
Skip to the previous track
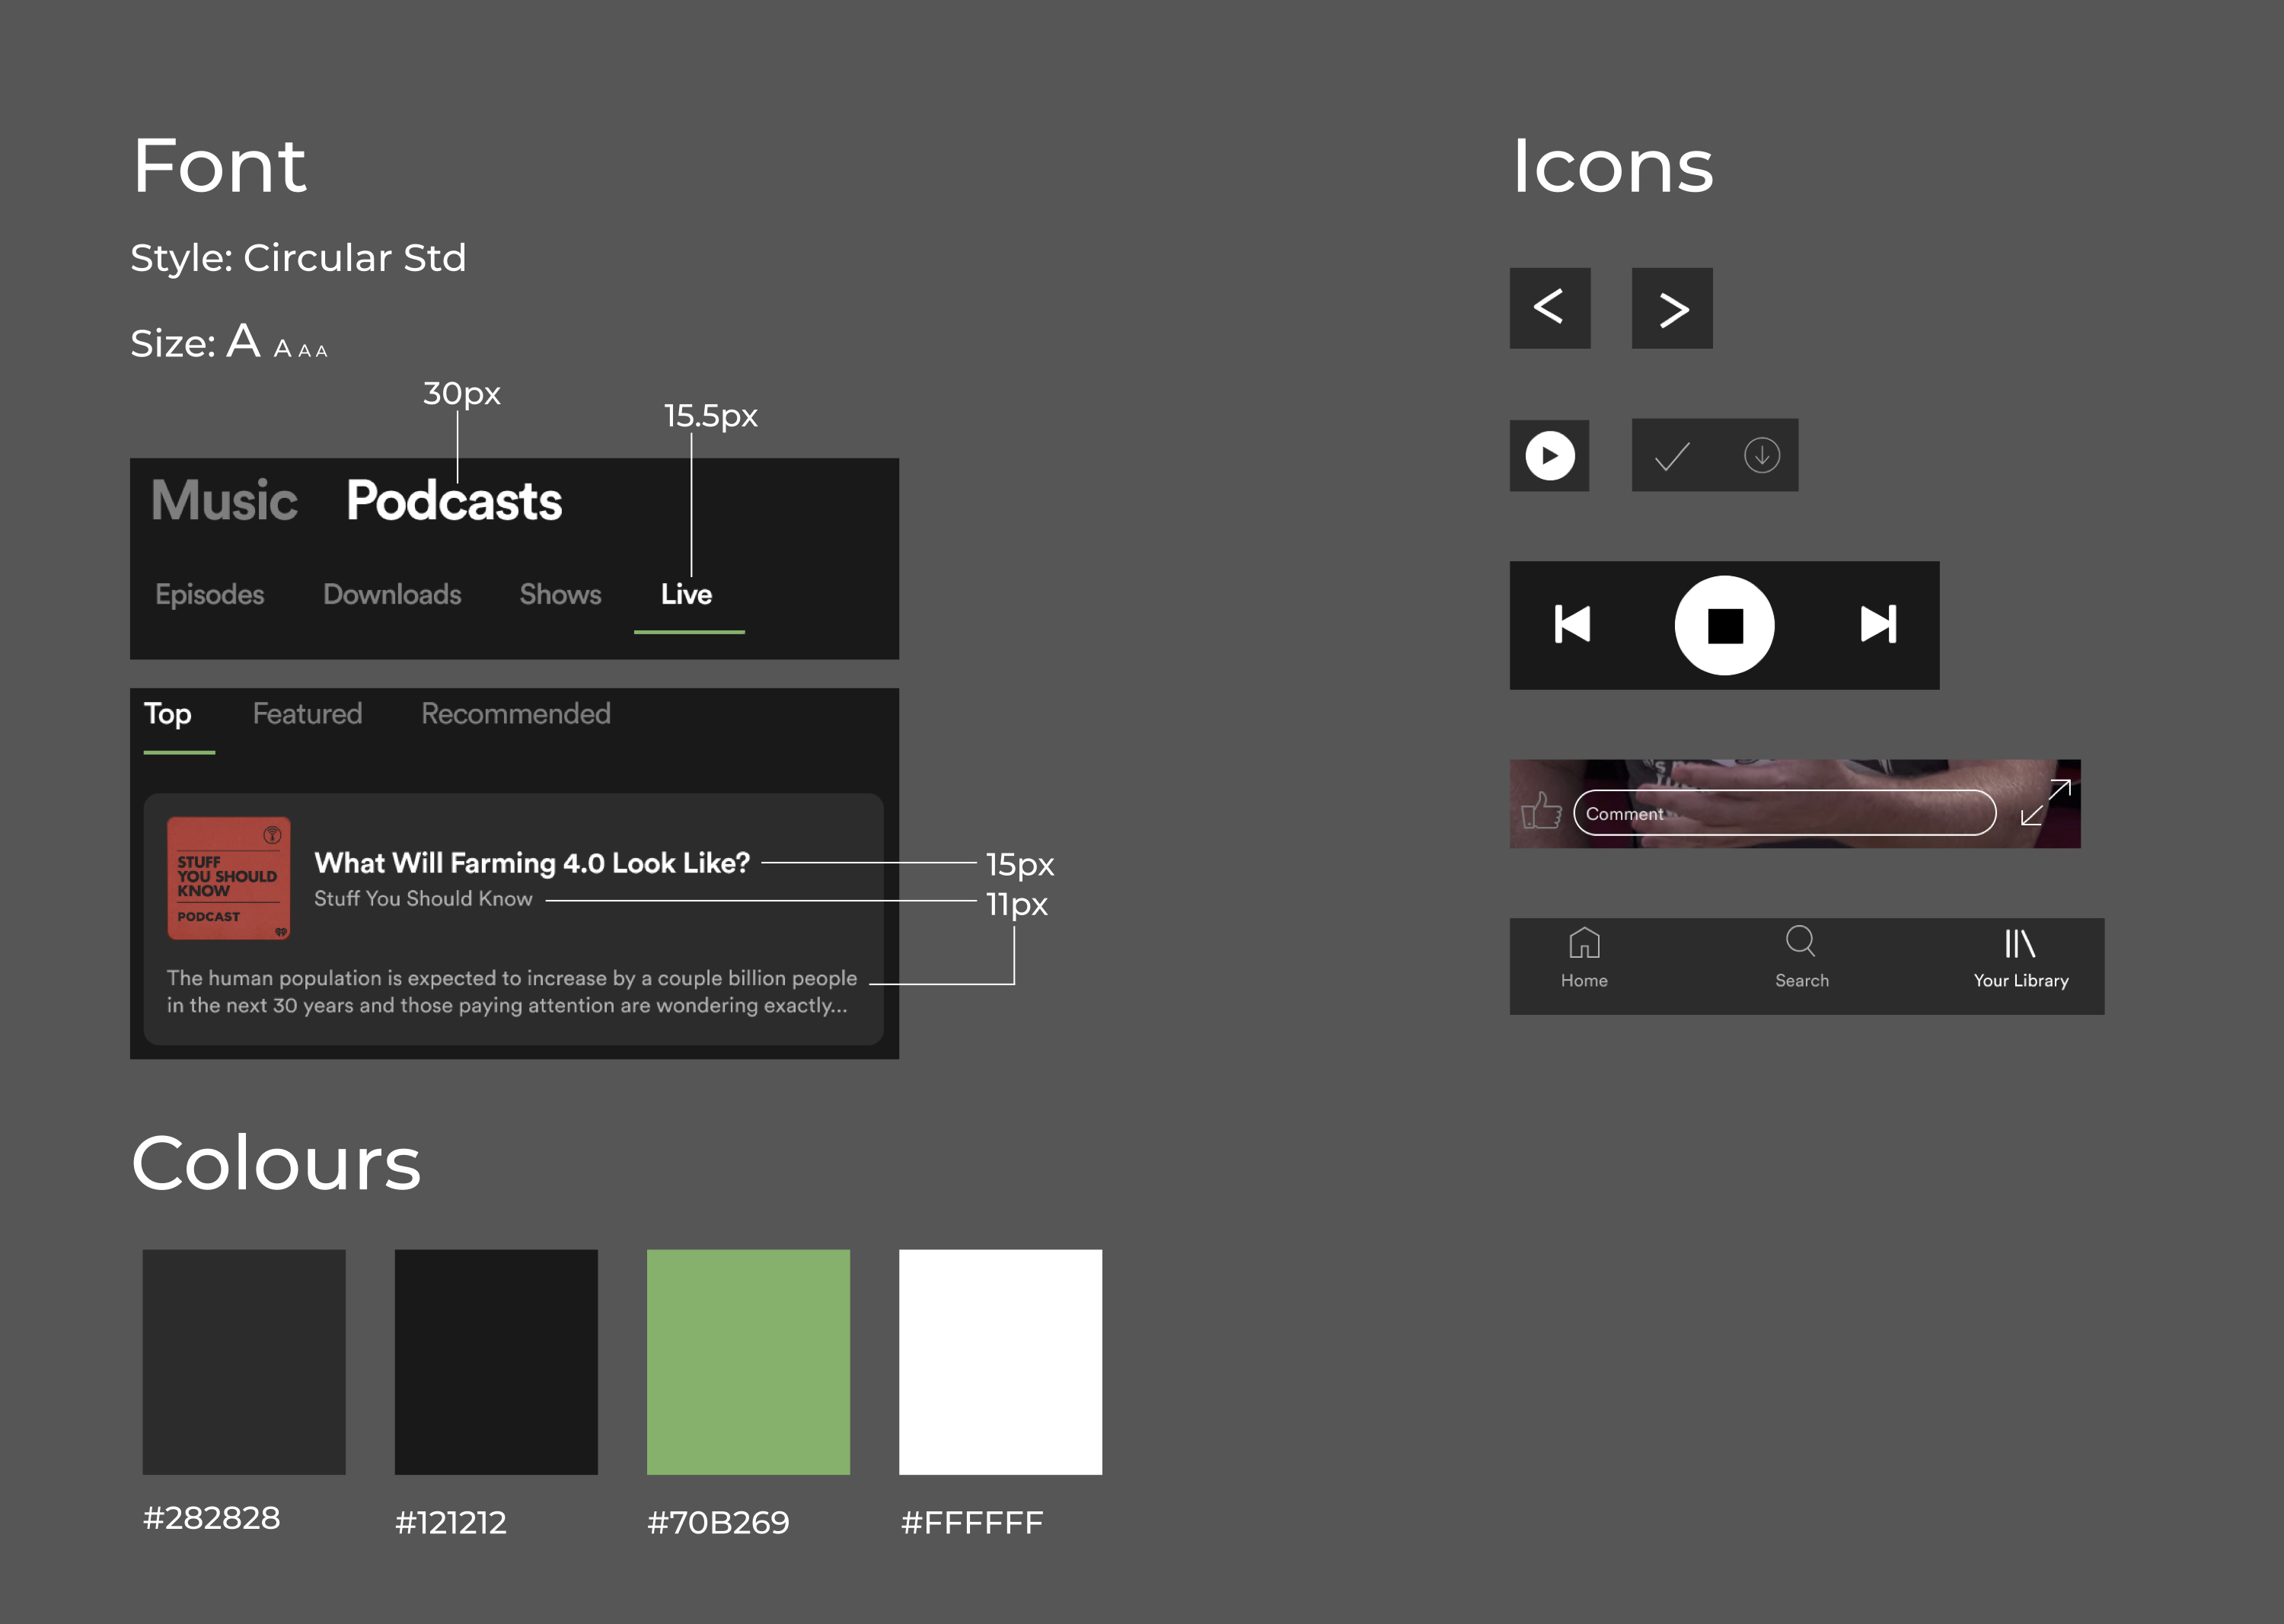1572,625
